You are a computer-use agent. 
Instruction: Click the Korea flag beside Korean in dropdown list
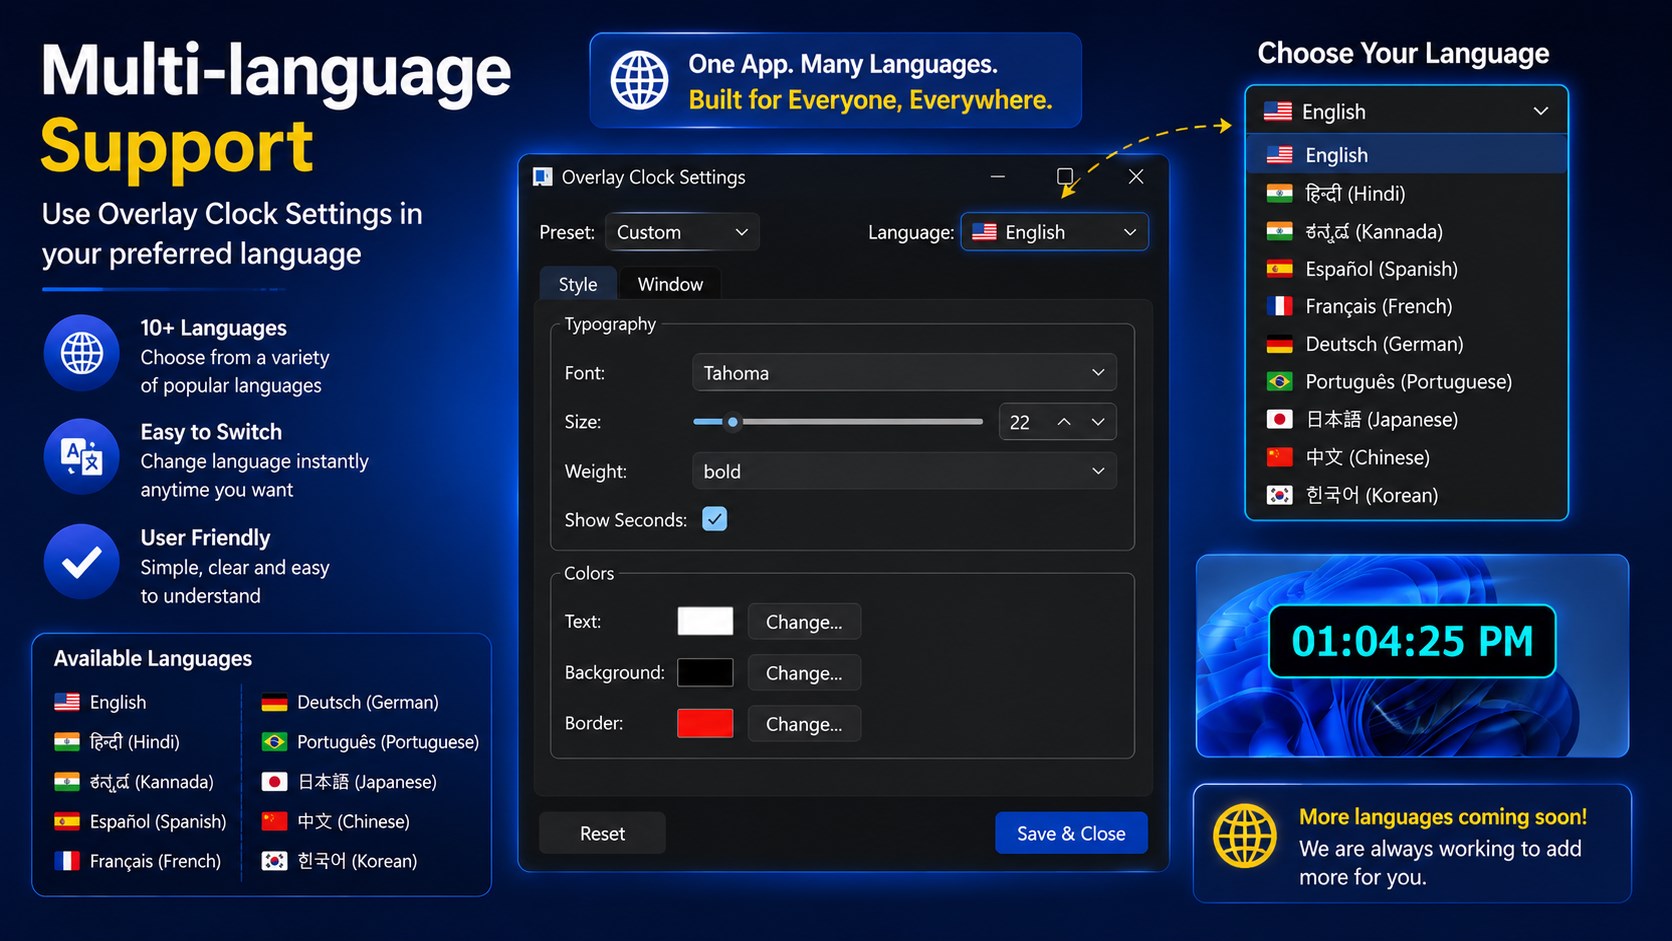1279,495
